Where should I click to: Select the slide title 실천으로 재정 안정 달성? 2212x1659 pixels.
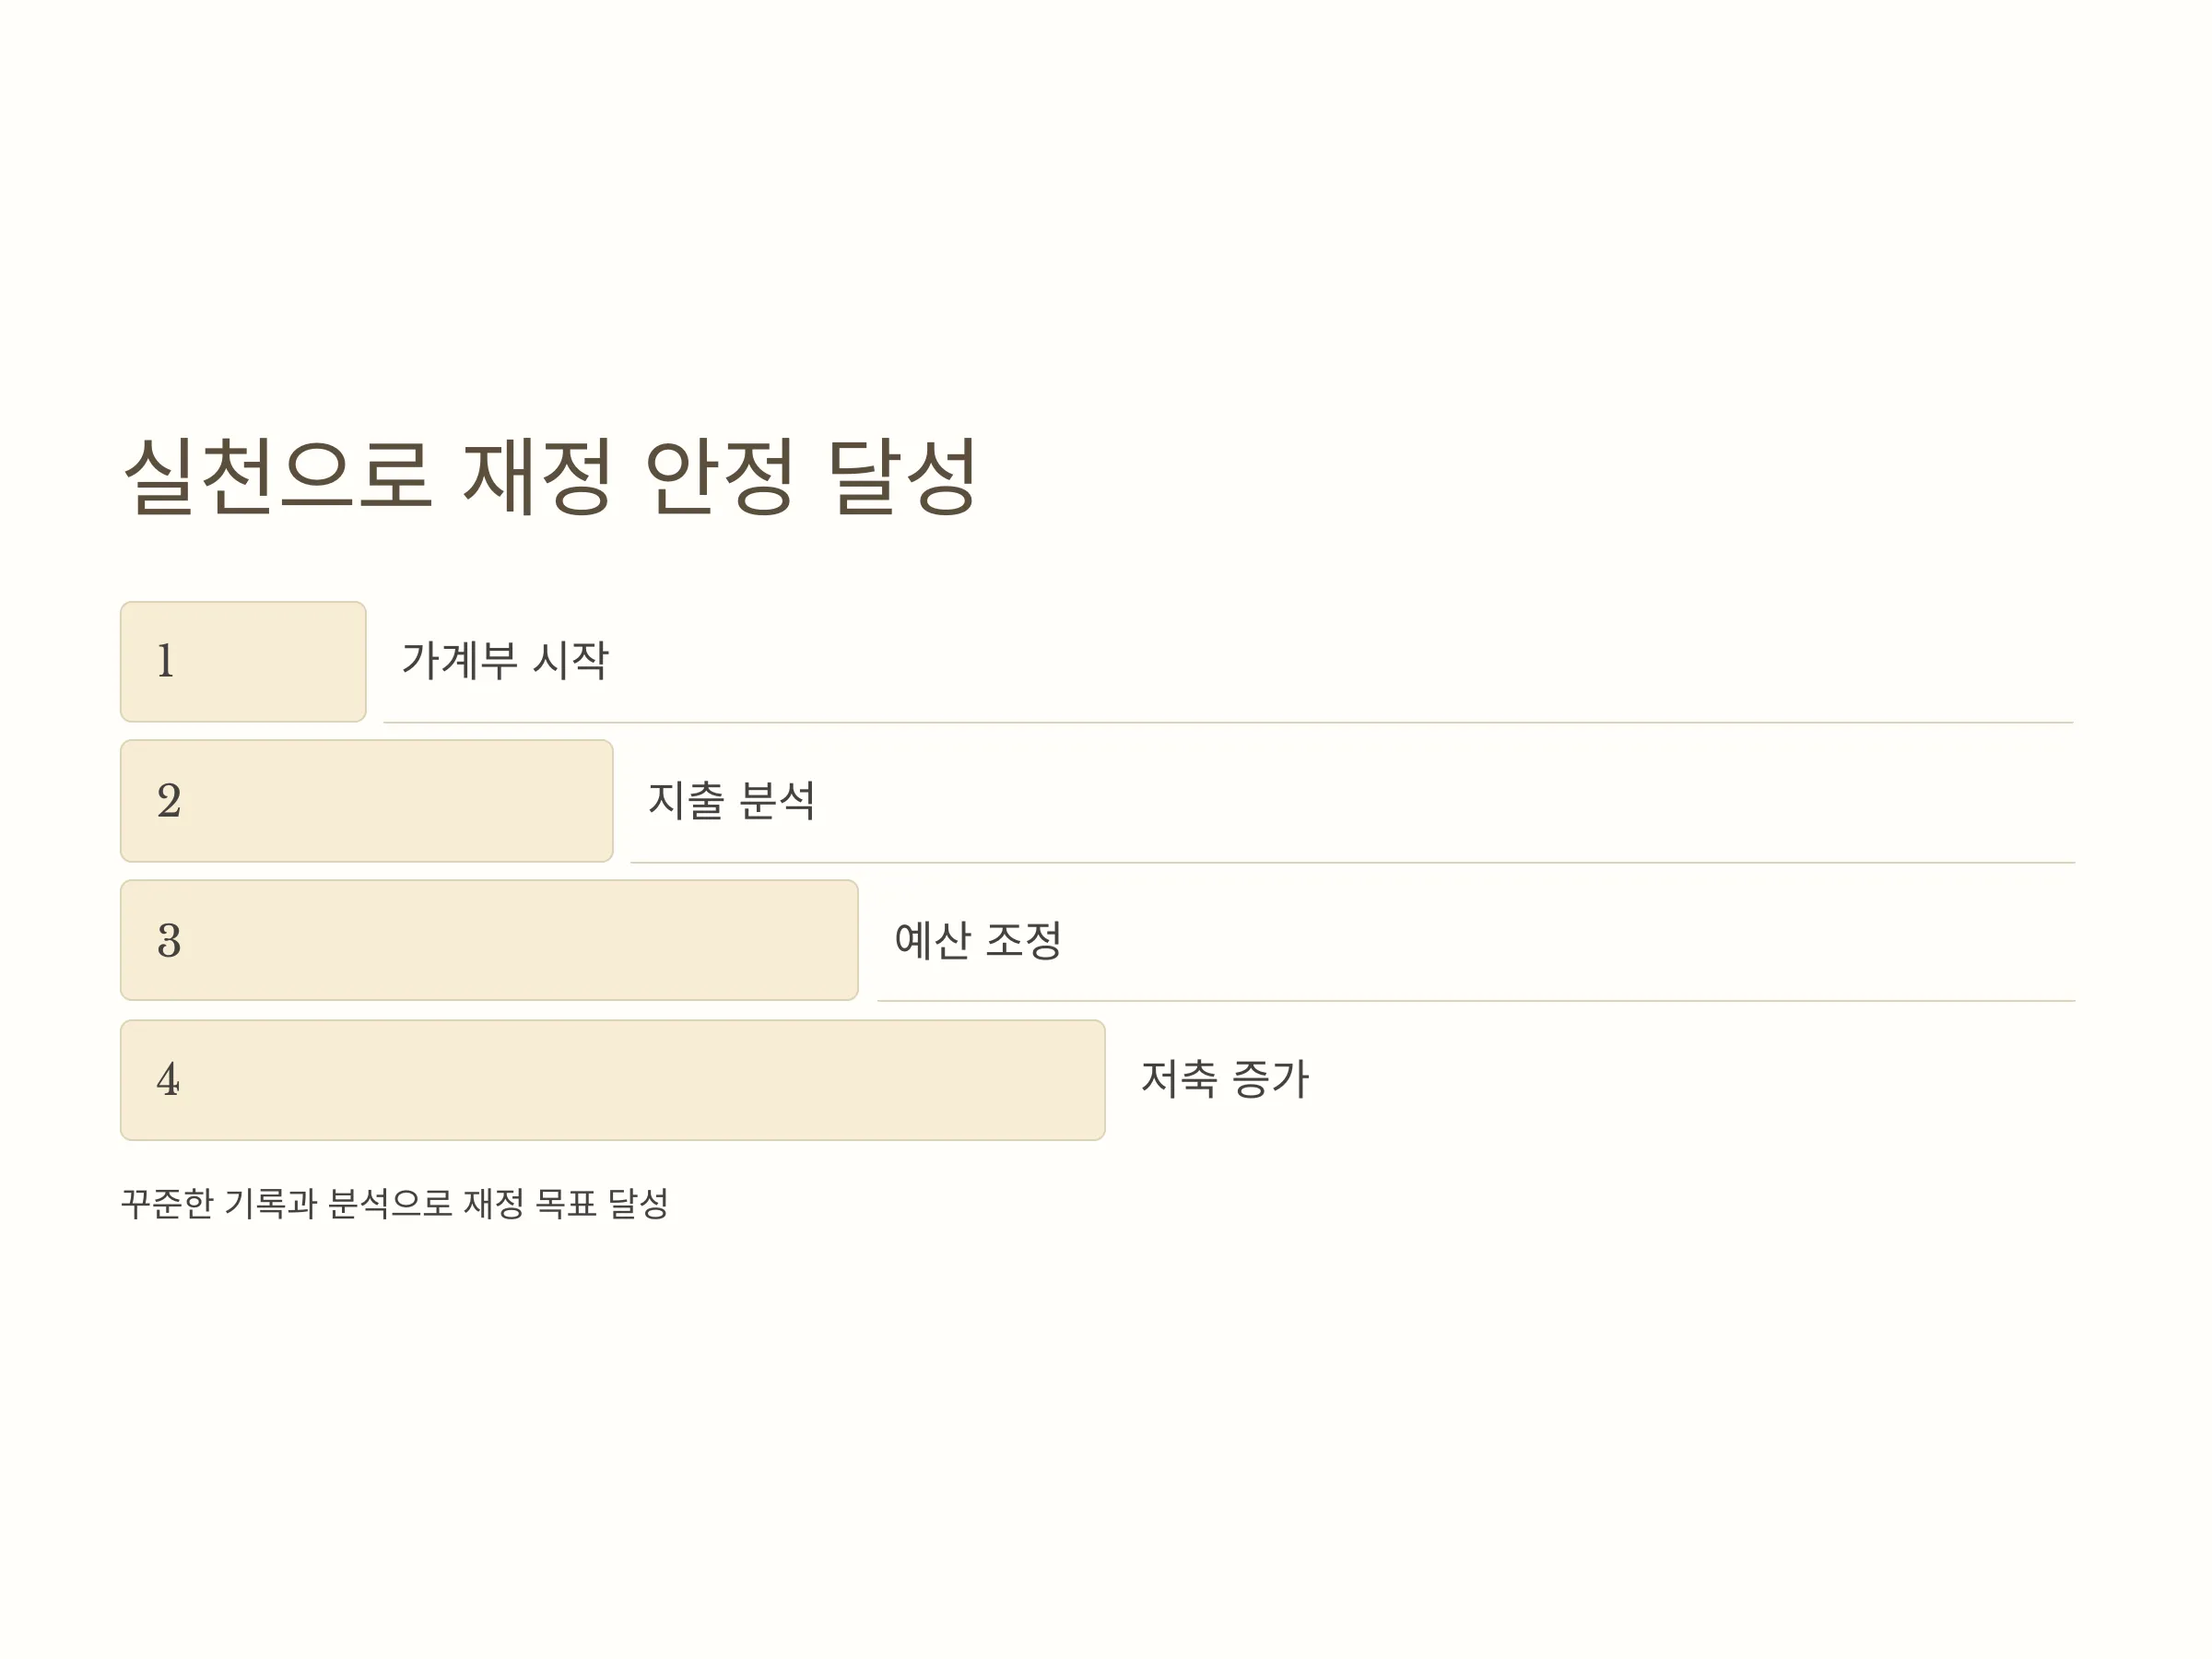click(549, 476)
